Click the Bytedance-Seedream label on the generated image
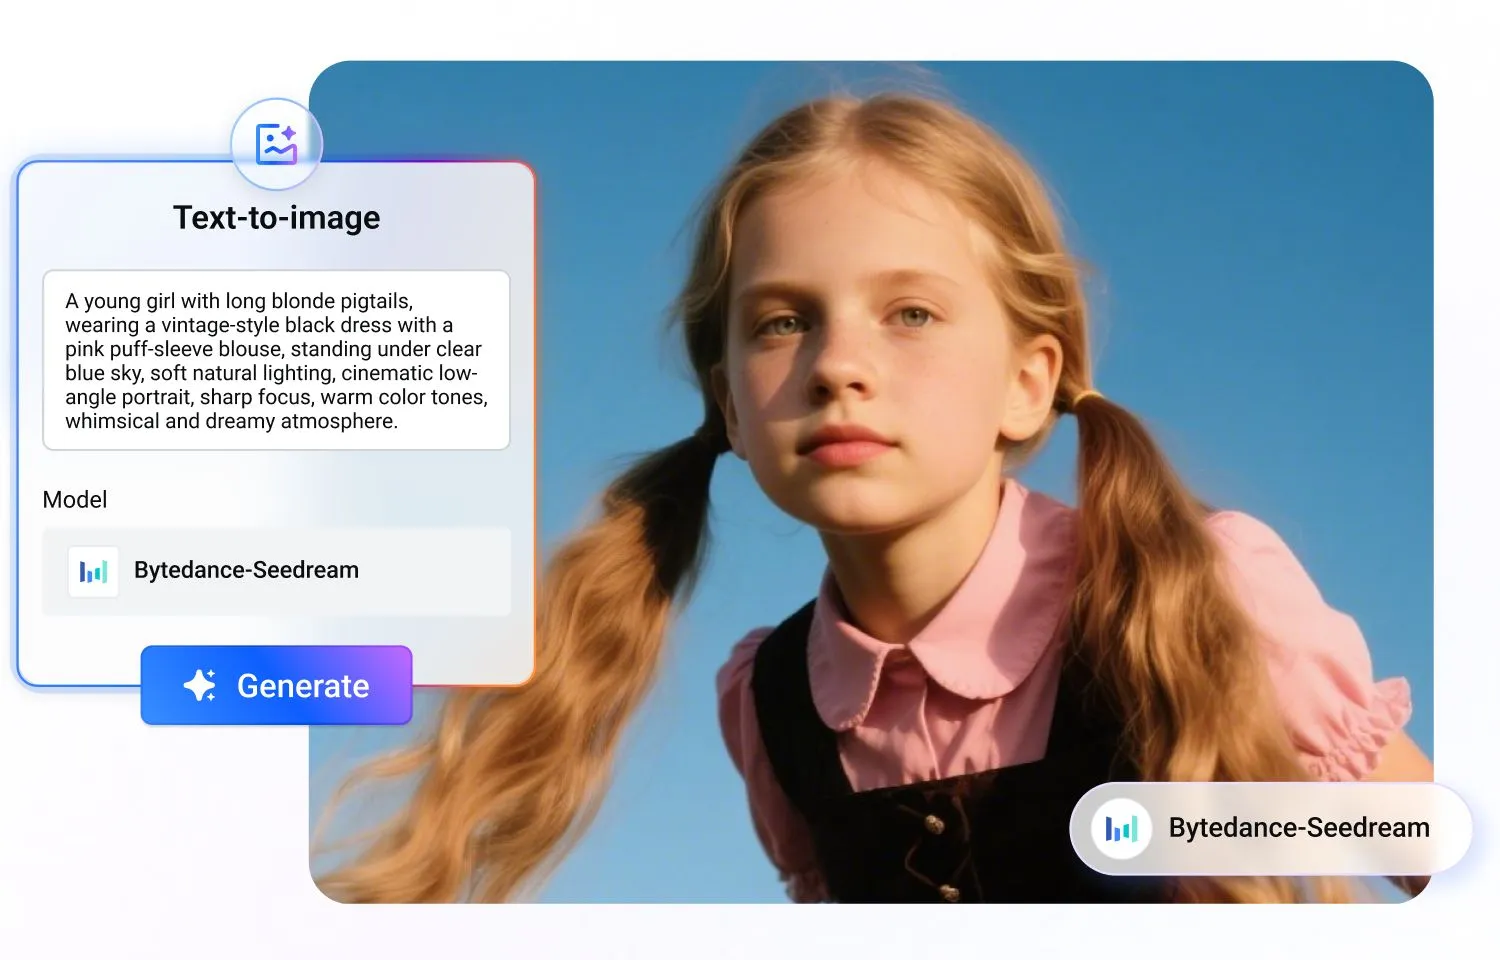The width and height of the screenshot is (1500, 960). (1298, 828)
